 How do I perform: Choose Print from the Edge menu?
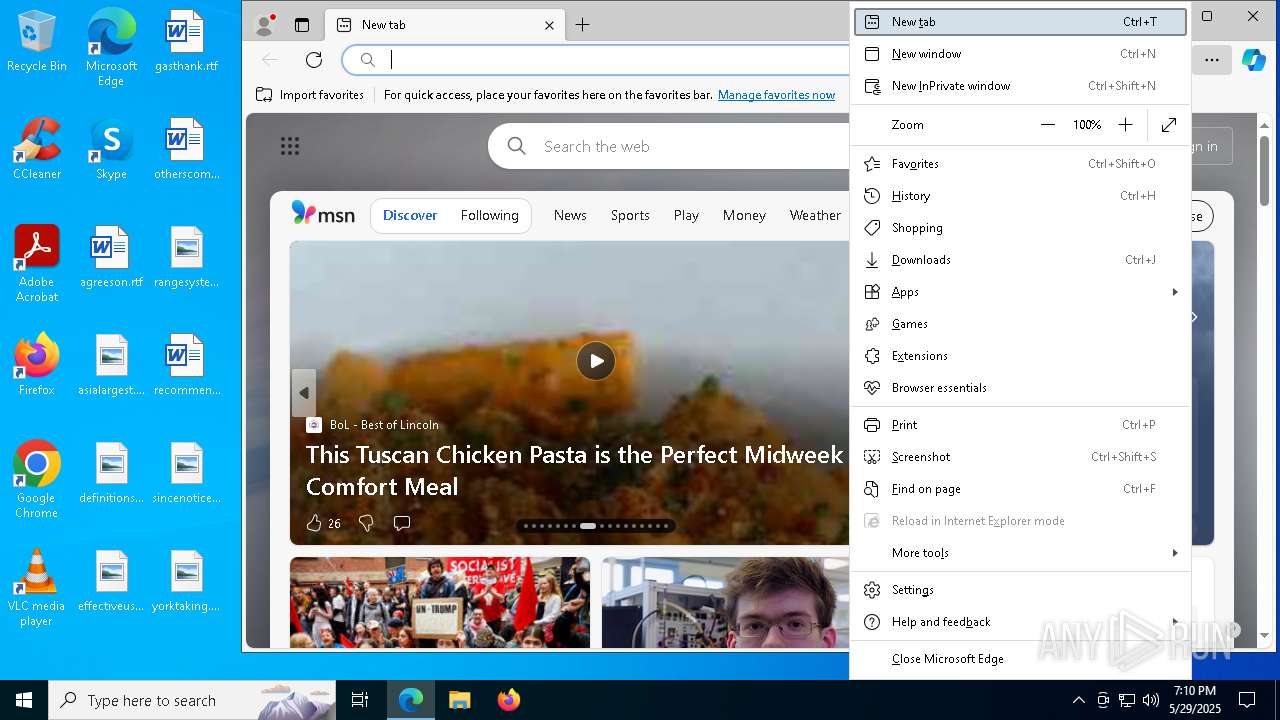point(1020,425)
